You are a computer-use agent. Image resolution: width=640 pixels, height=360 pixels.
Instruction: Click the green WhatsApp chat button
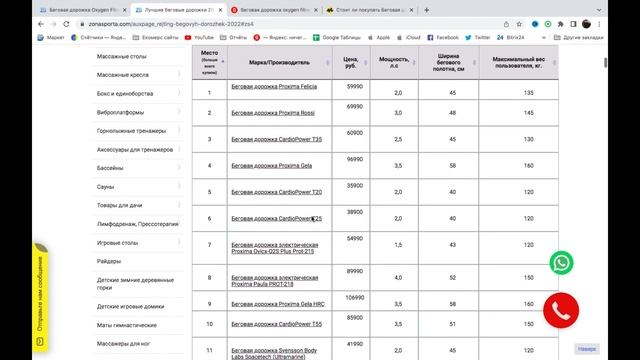point(561,263)
